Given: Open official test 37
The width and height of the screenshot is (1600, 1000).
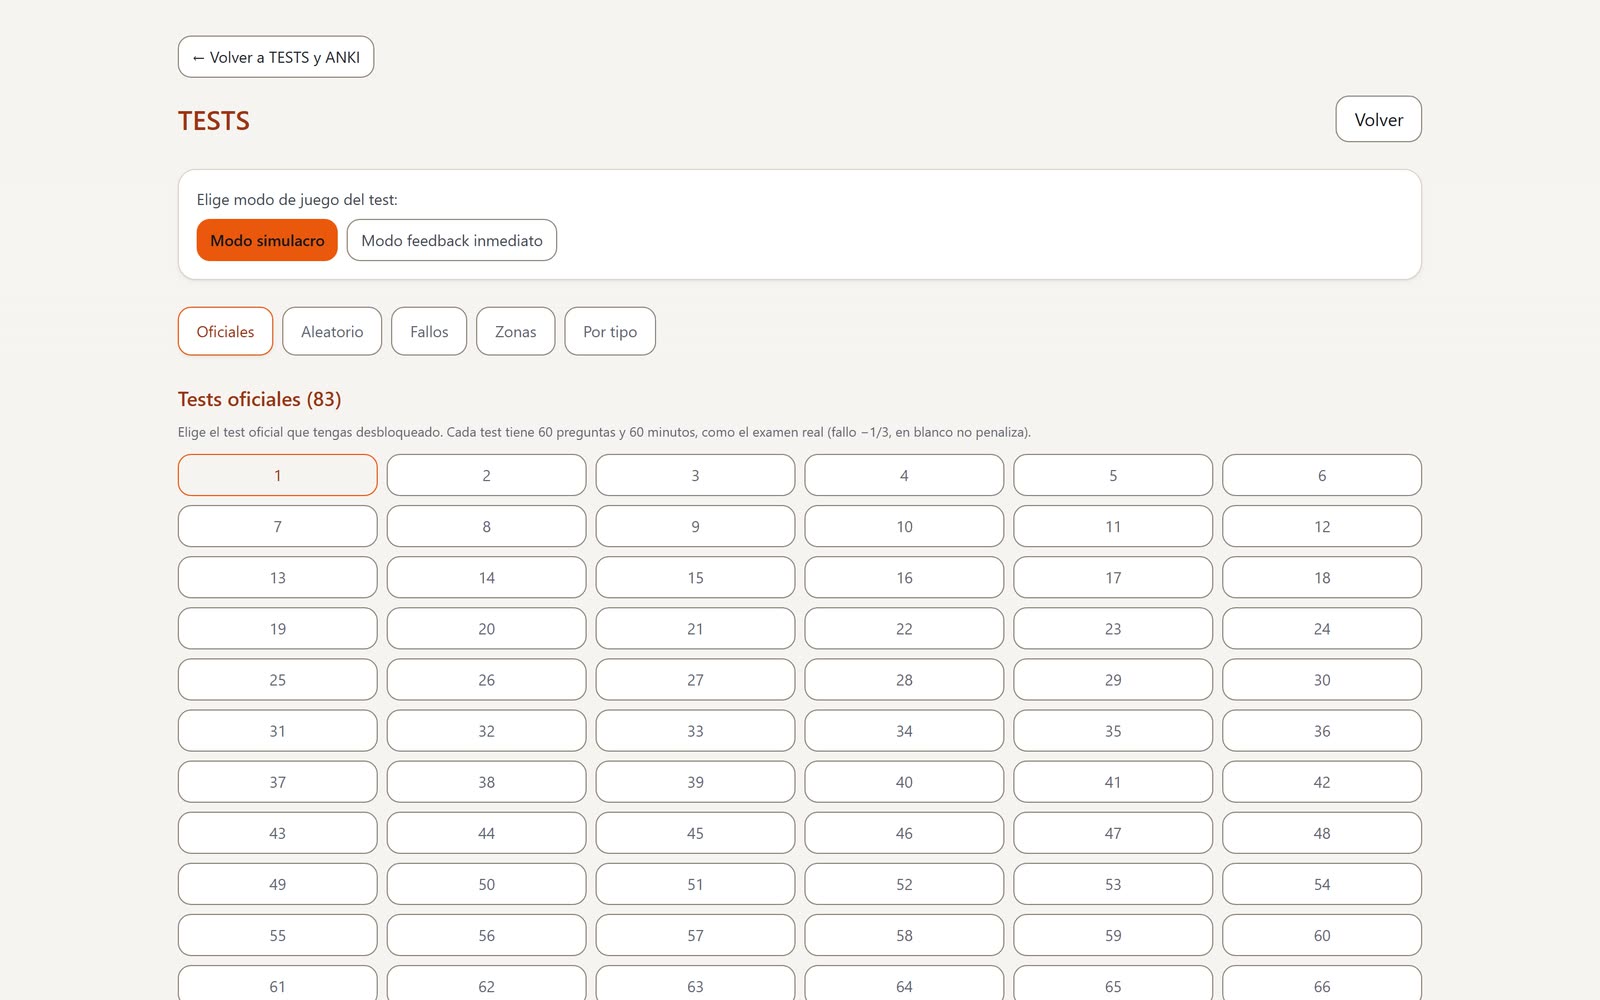Looking at the screenshot, I should 278,781.
